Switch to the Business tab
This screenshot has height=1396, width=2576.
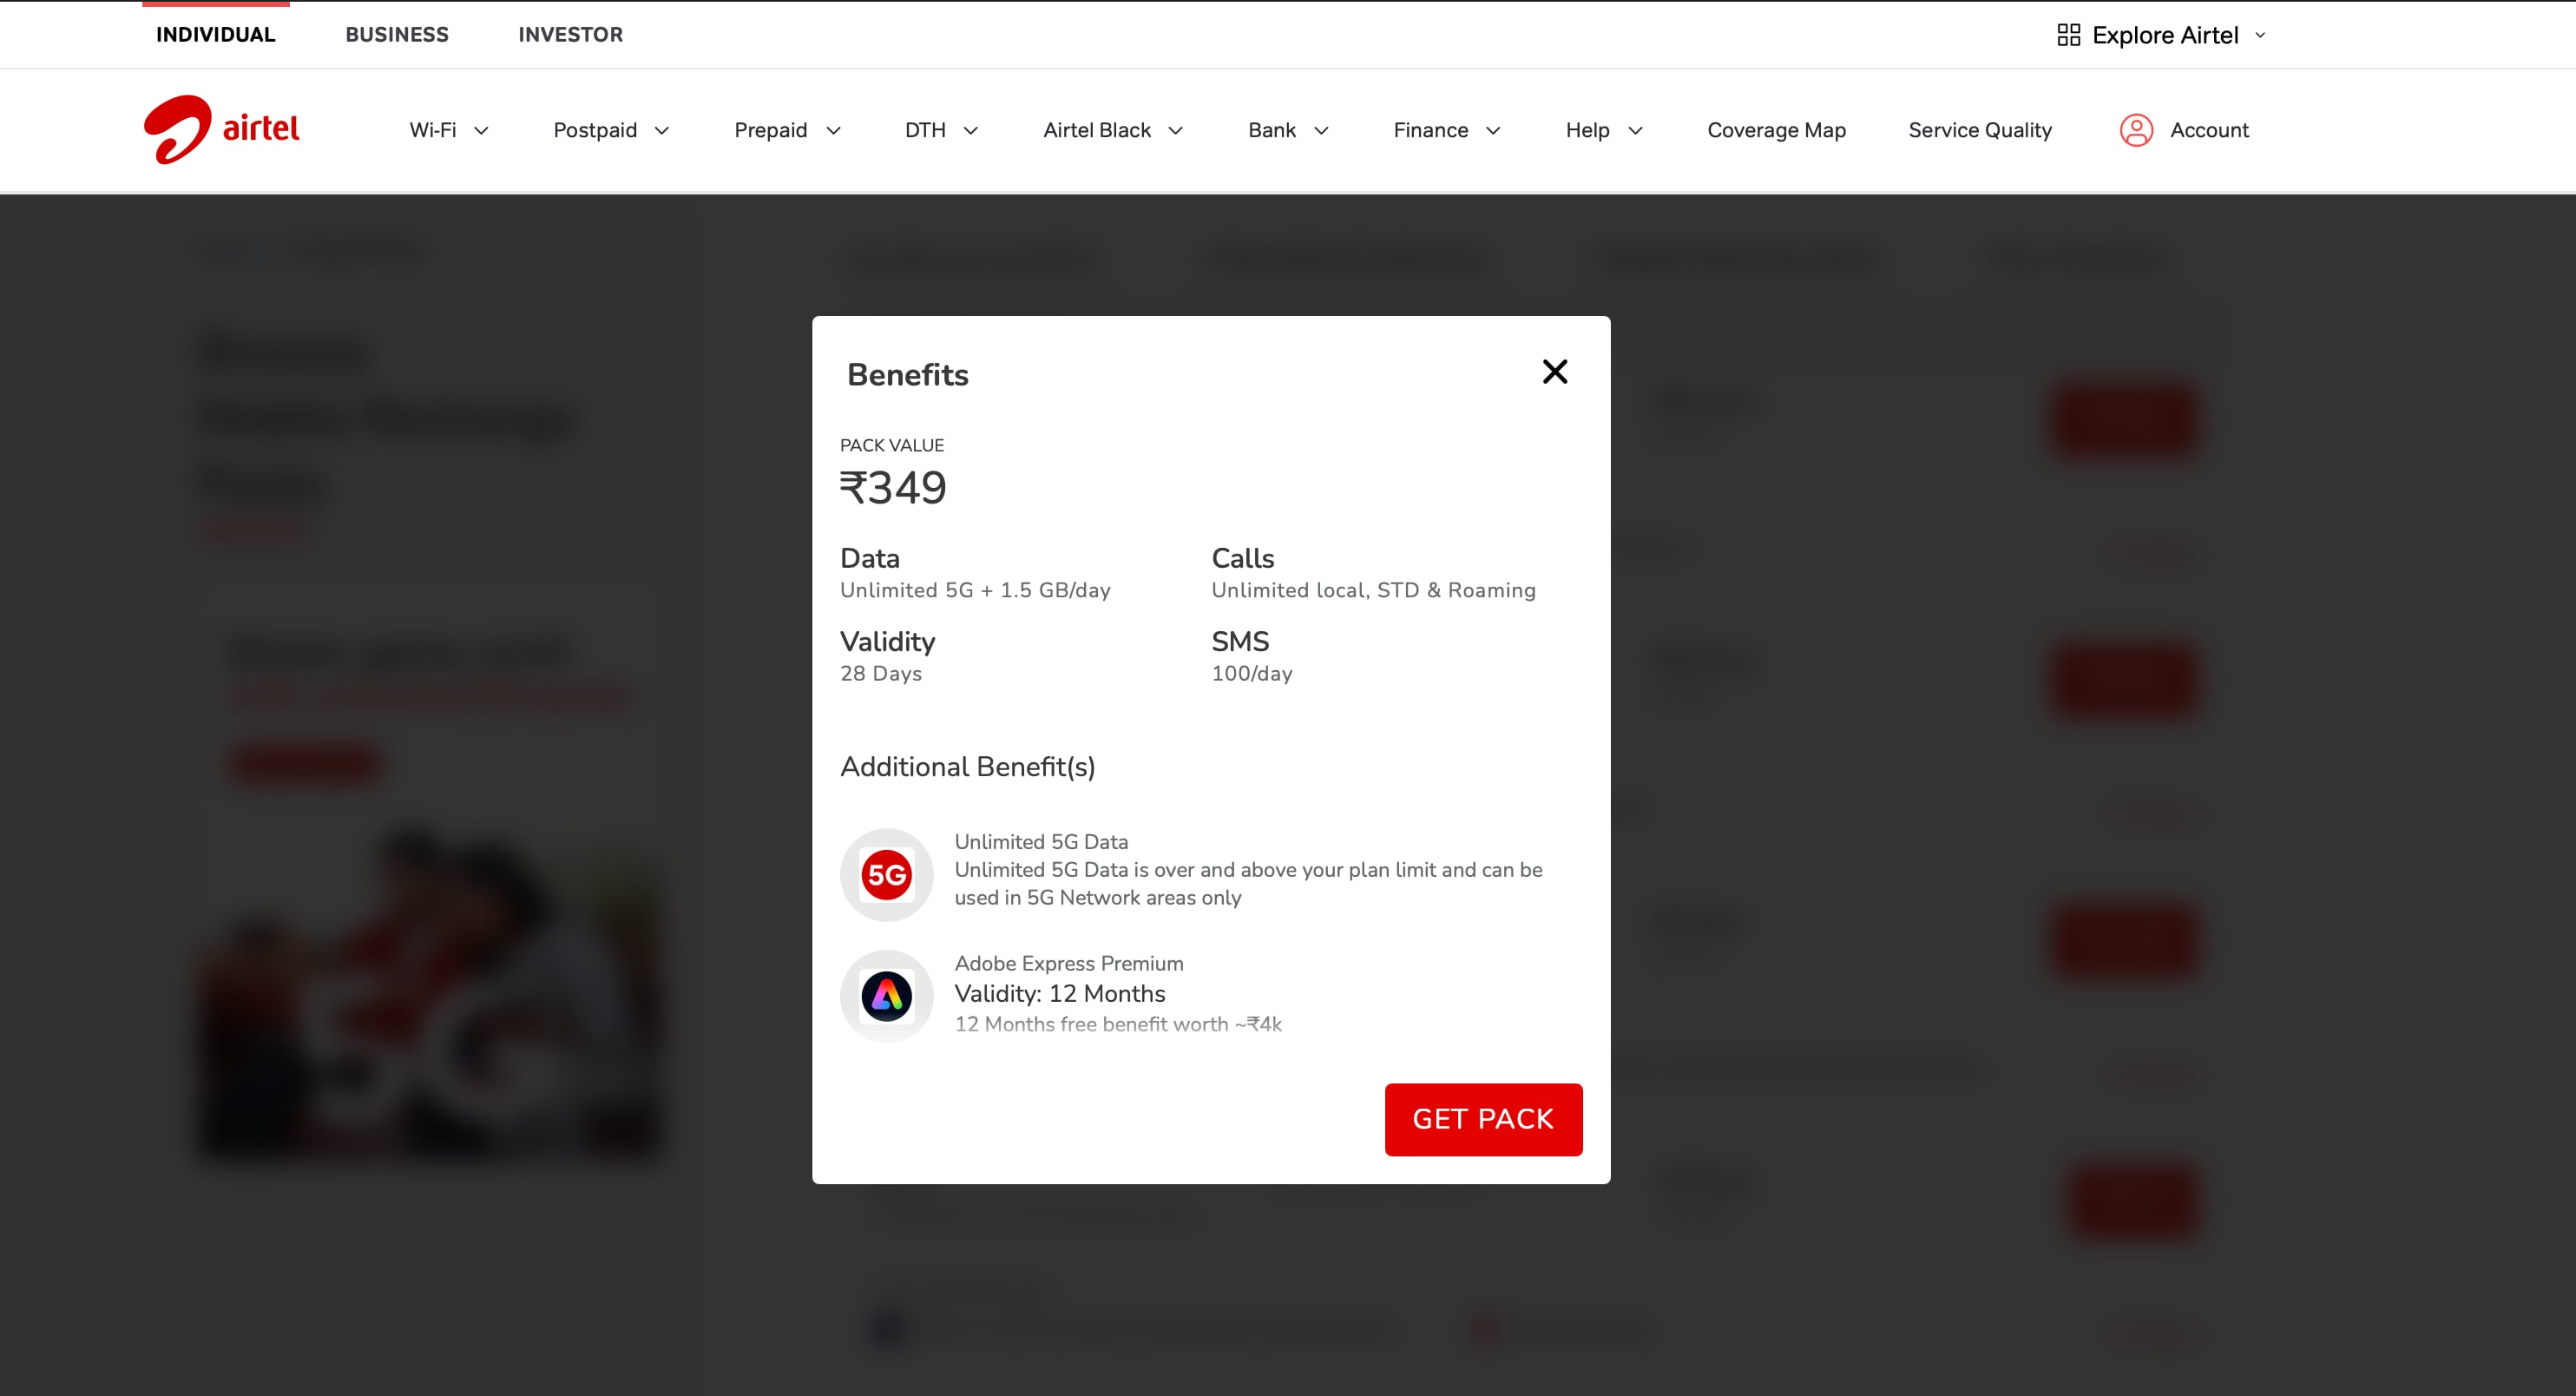pyautogui.click(x=397, y=35)
